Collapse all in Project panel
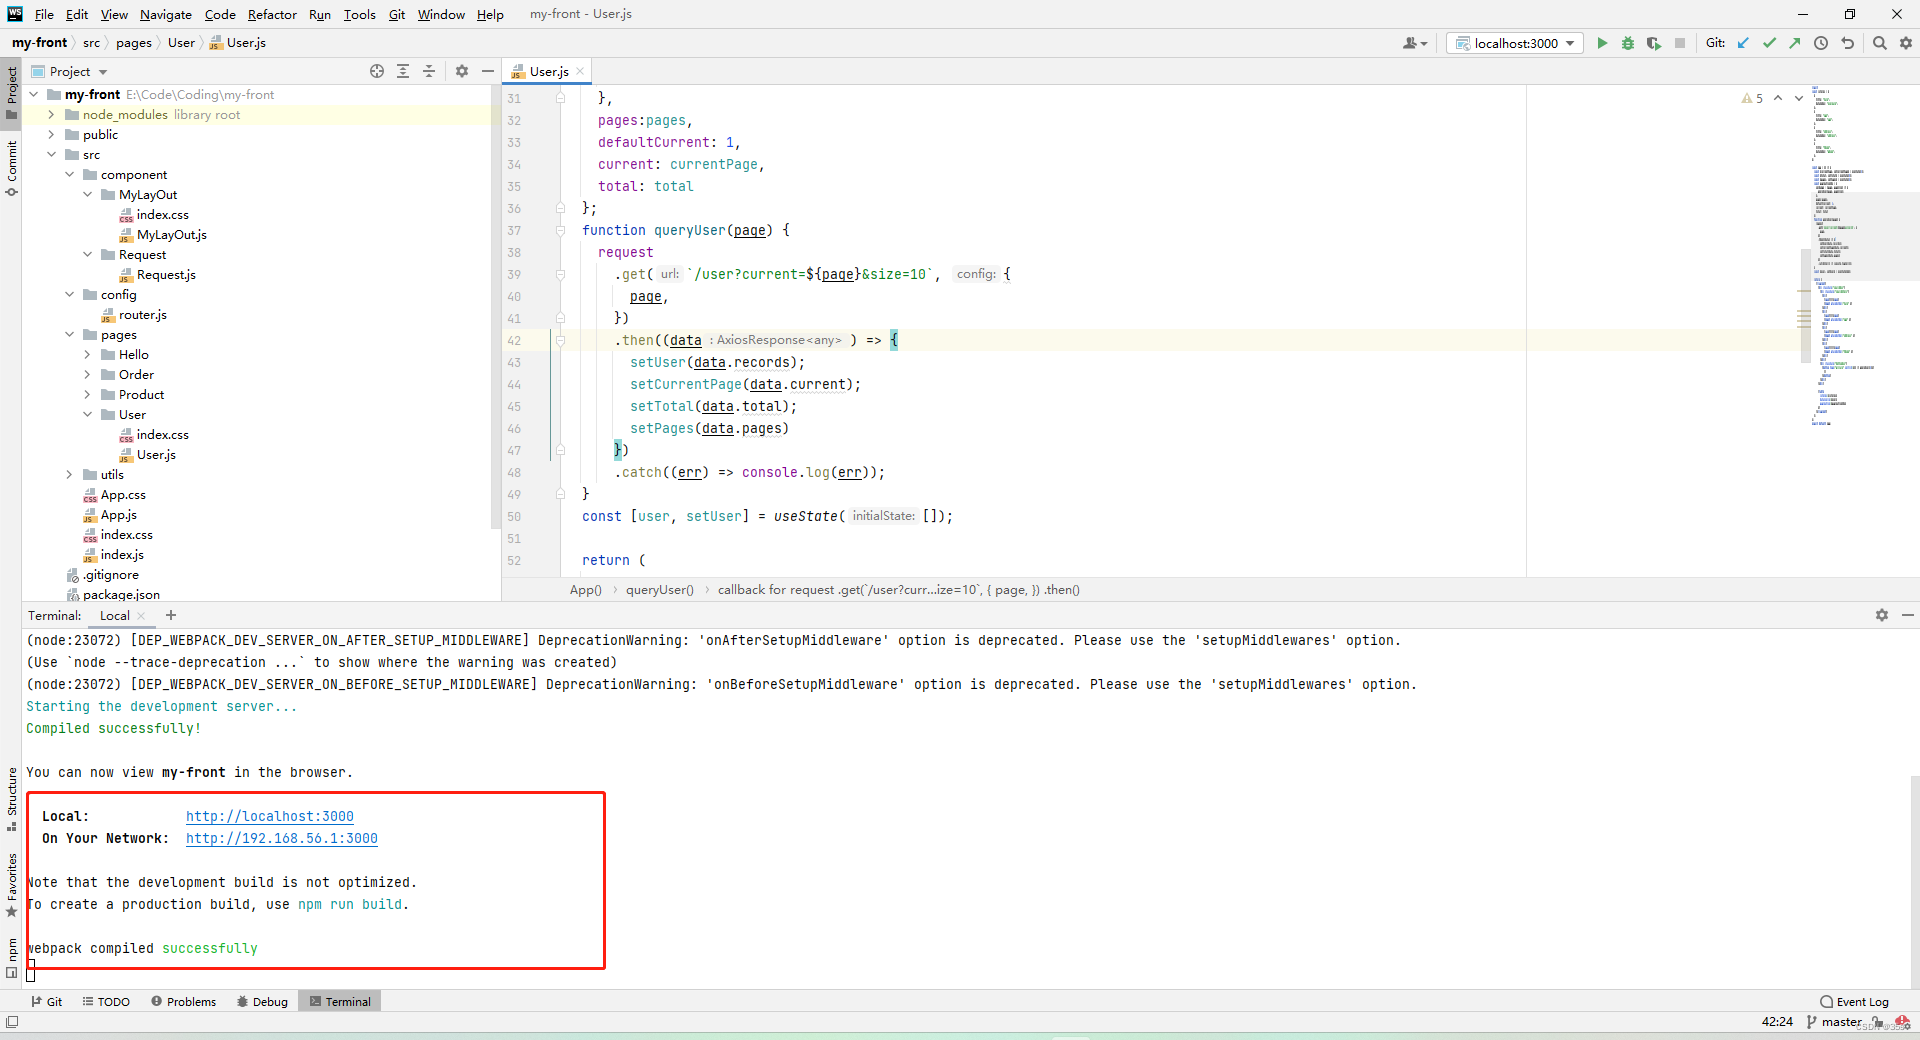 point(429,71)
